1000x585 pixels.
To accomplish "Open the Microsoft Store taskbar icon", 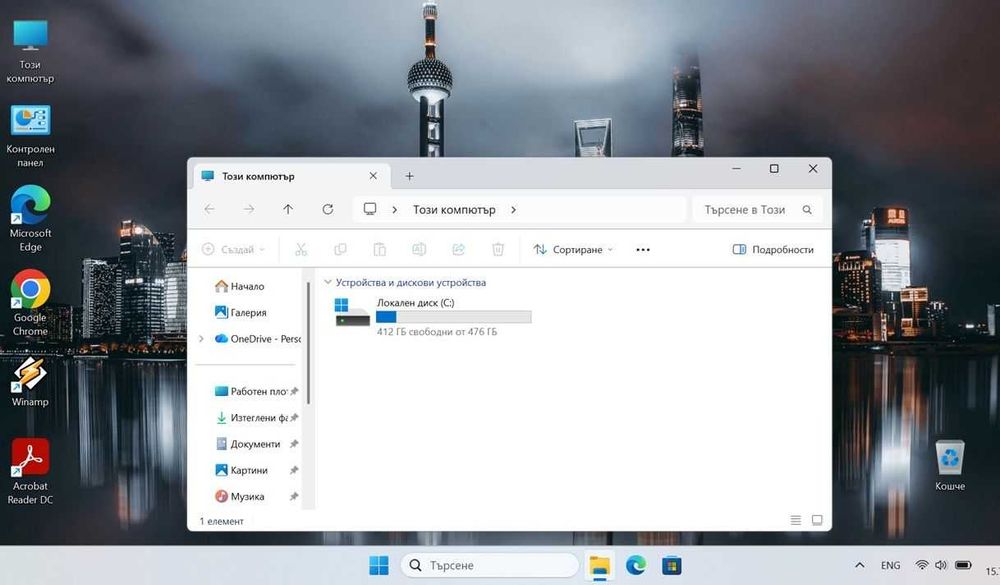I will pyautogui.click(x=672, y=565).
